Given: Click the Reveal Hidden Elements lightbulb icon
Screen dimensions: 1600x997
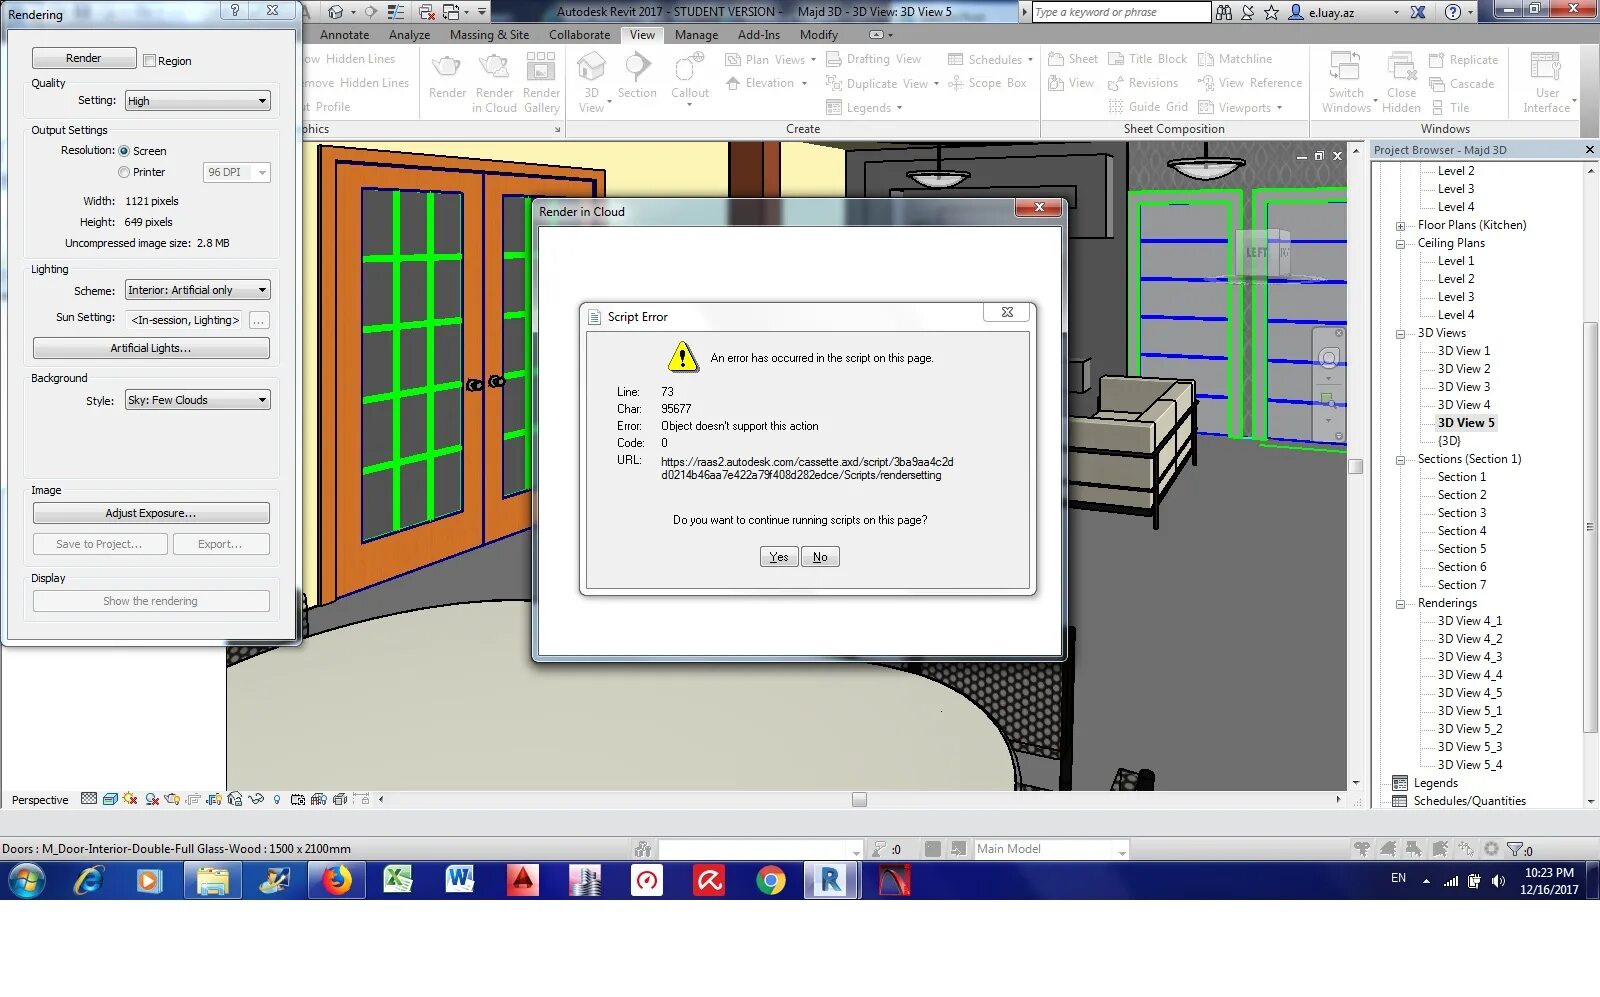Looking at the screenshot, I should (x=277, y=799).
